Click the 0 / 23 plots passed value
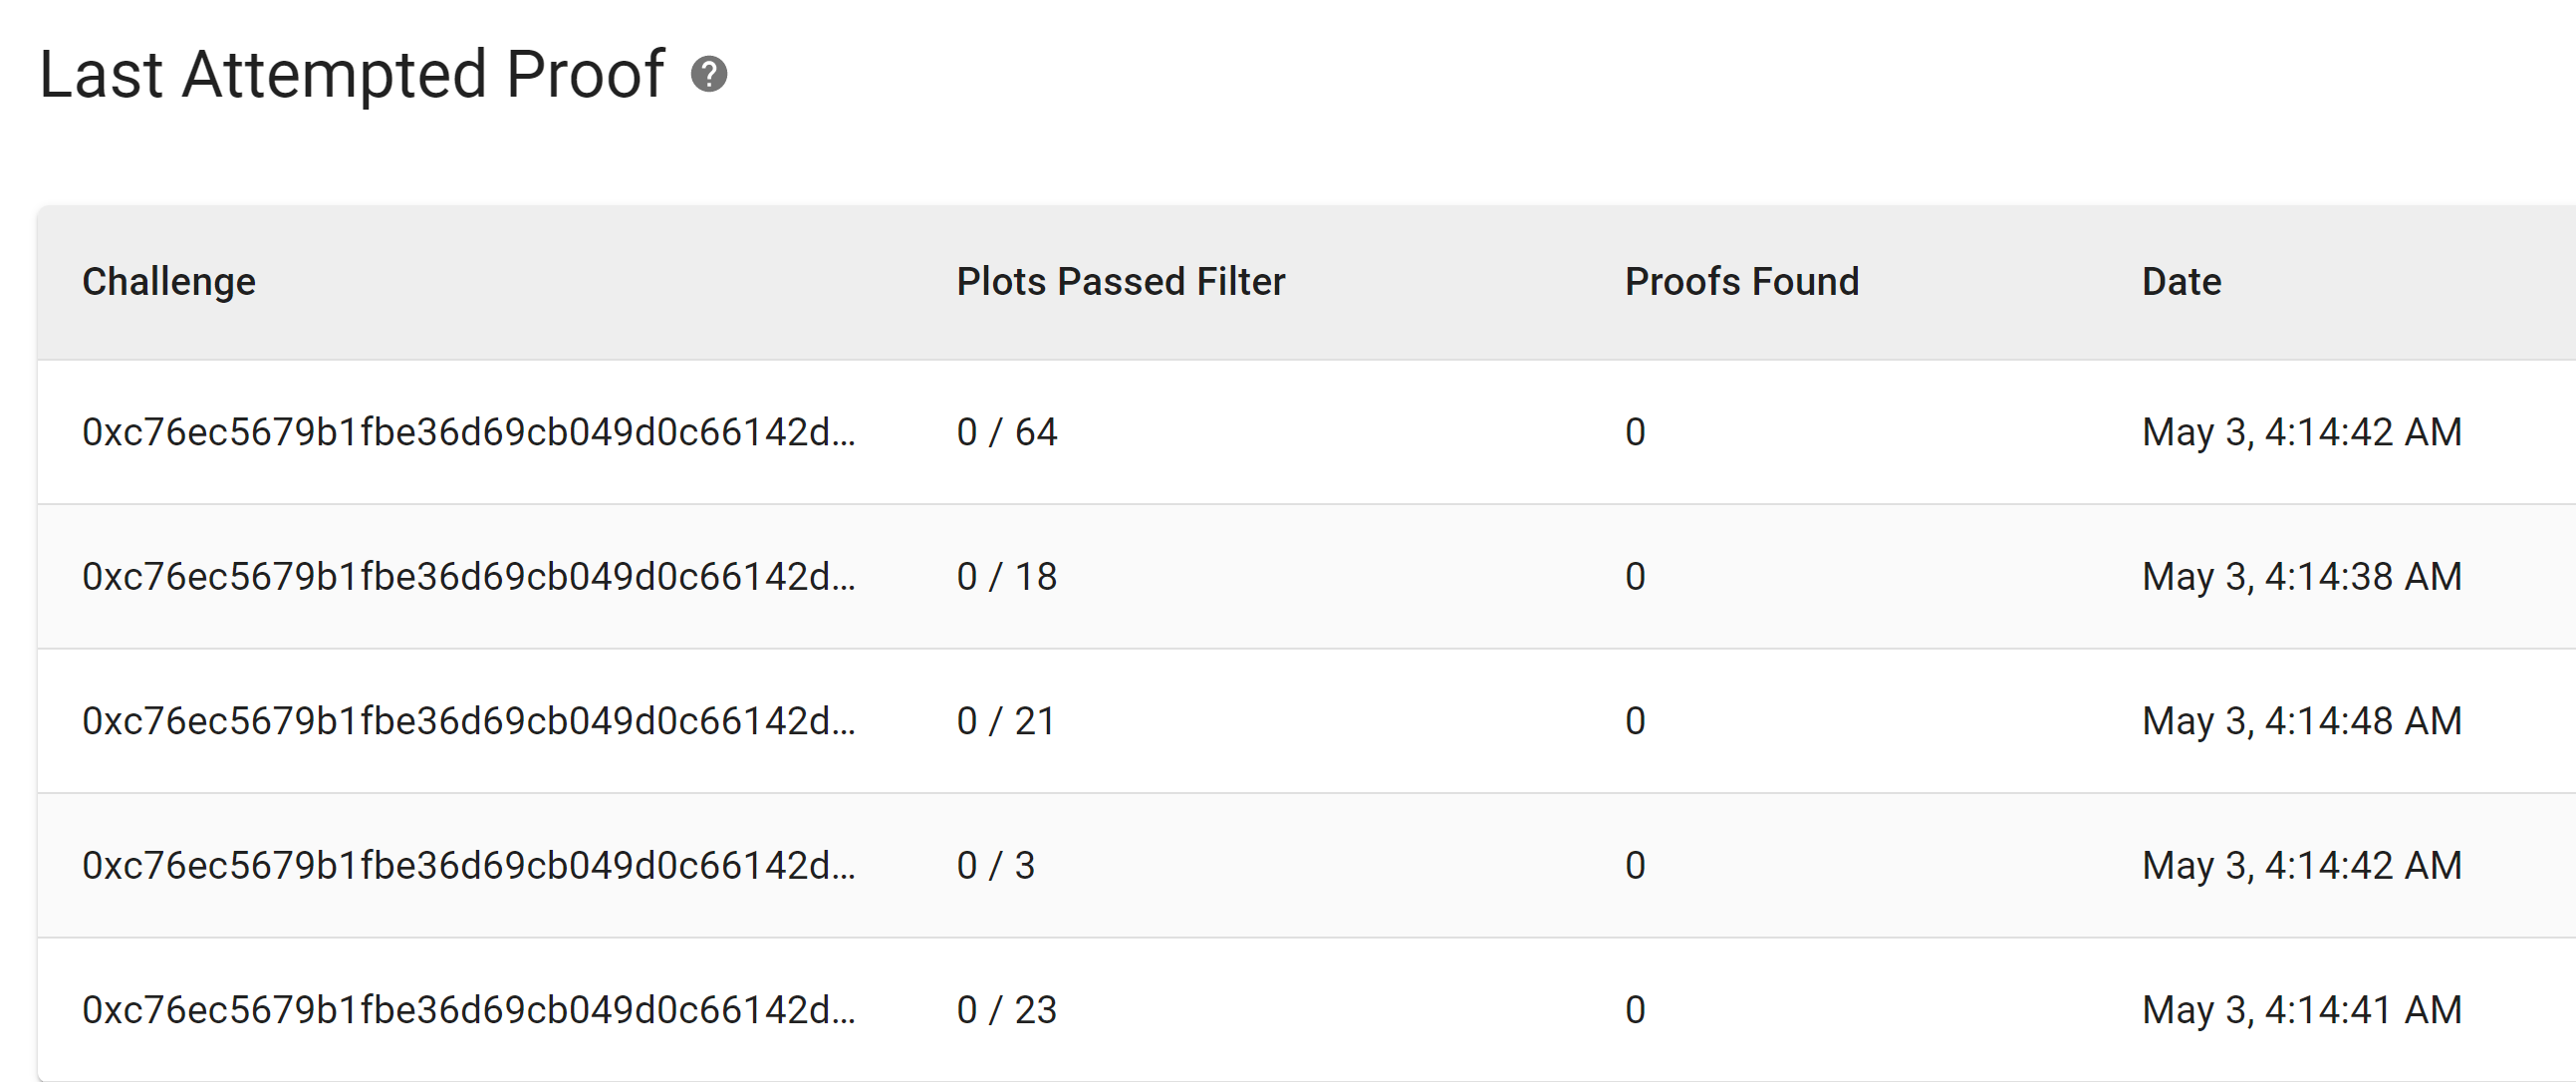The height and width of the screenshot is (1082, 2576). click(x=1007, y=1010)
